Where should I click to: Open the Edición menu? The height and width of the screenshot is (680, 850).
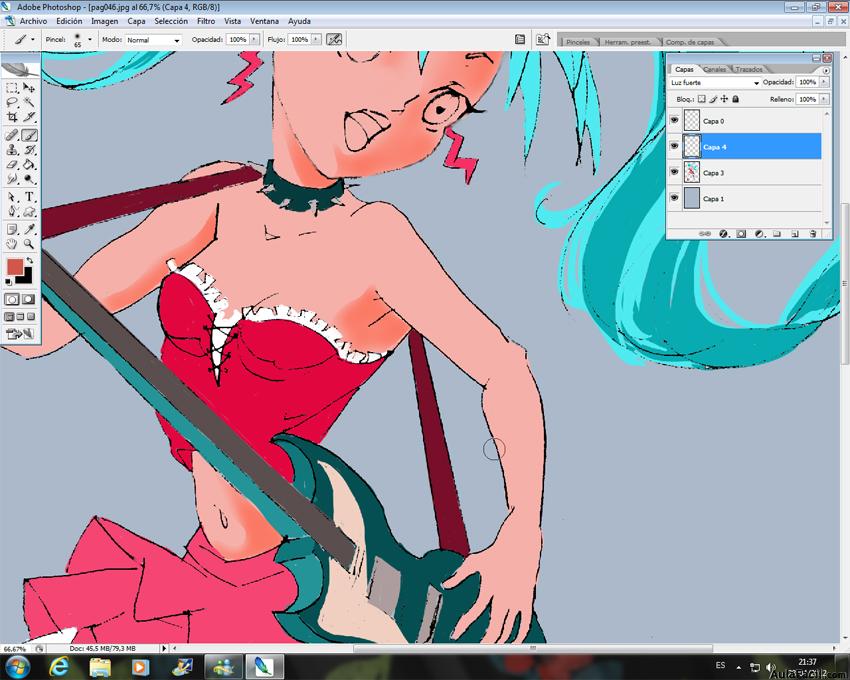(x=69, y=21)
